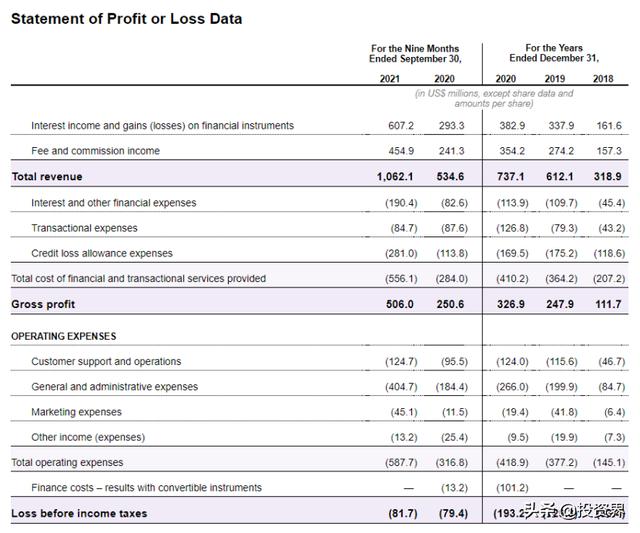This screenshot has height=533, width=640.
Task: Click the Statement of Profit or Loss Data heading
Action: pyautogui.click(x=126, y=19)
